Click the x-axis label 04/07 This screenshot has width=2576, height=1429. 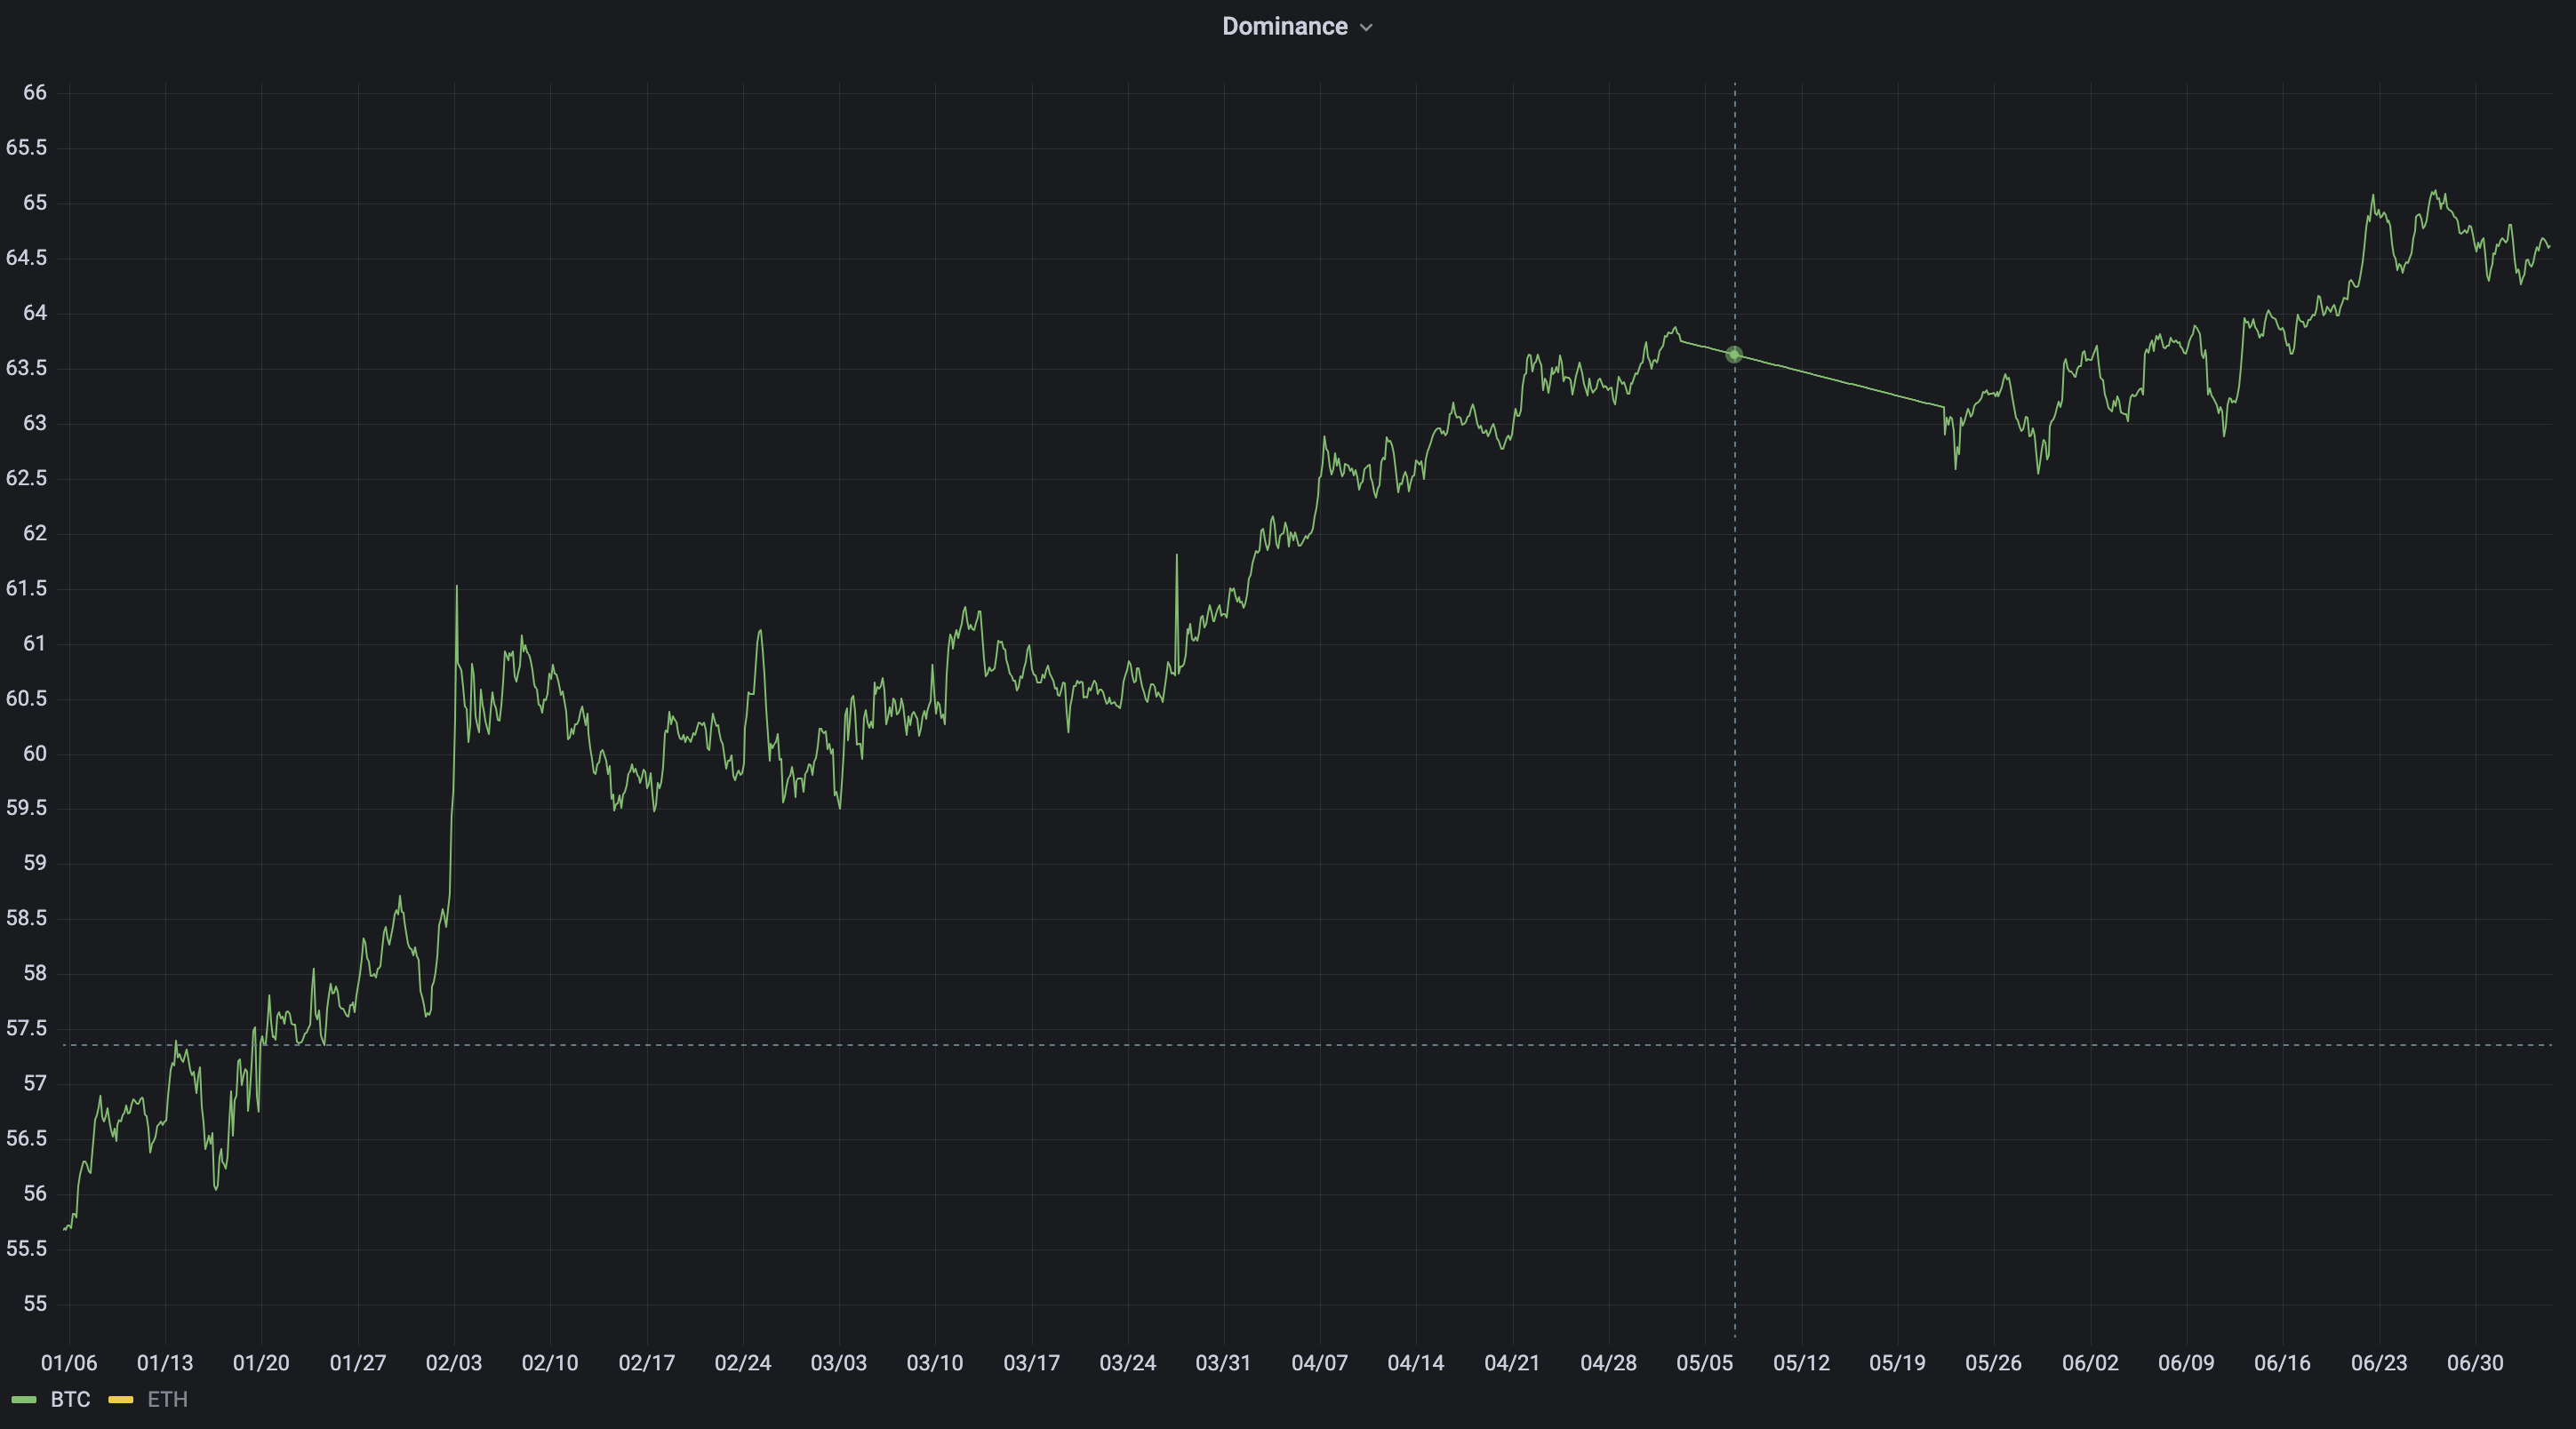(1320, 1363)
